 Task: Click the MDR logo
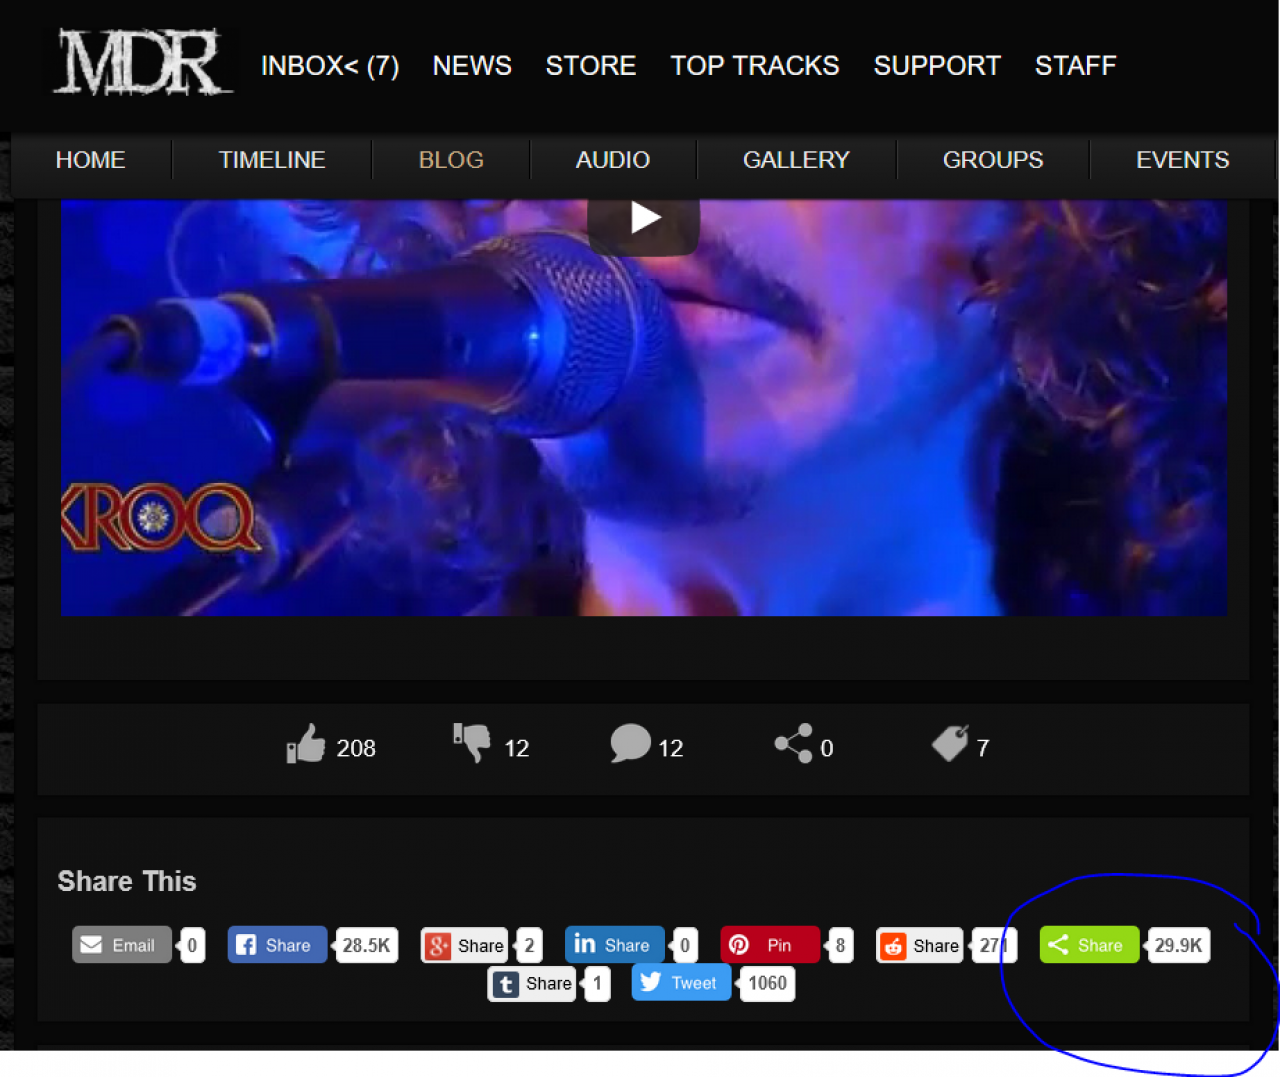click(142, 63)
